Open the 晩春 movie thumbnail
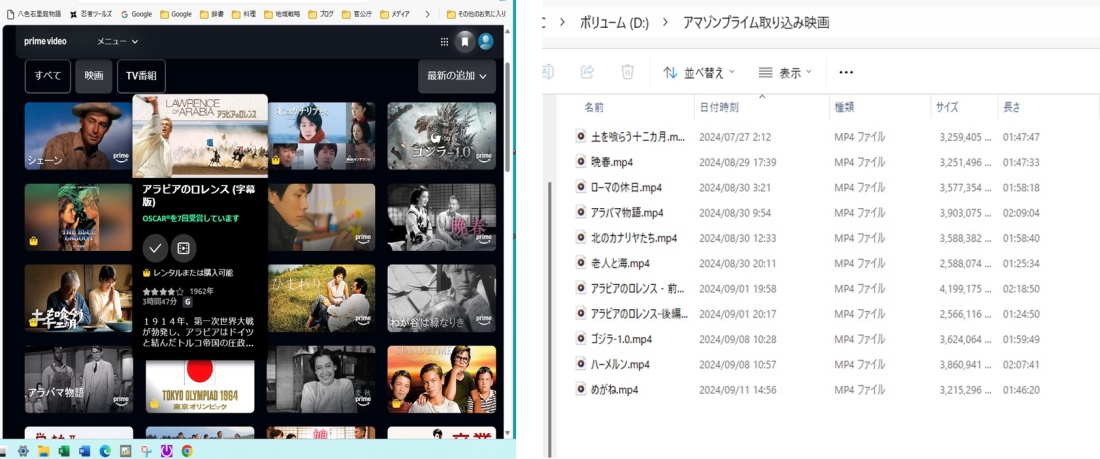1100x459 pixels. click(442, 218)
